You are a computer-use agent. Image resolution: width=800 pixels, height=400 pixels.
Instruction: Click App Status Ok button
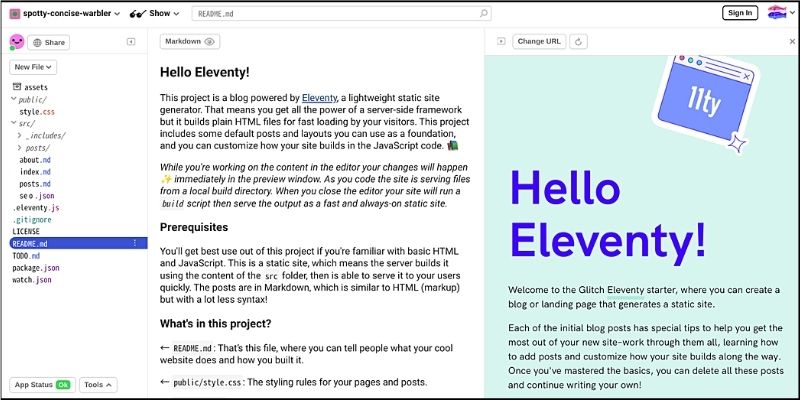(x=42, y=385)
